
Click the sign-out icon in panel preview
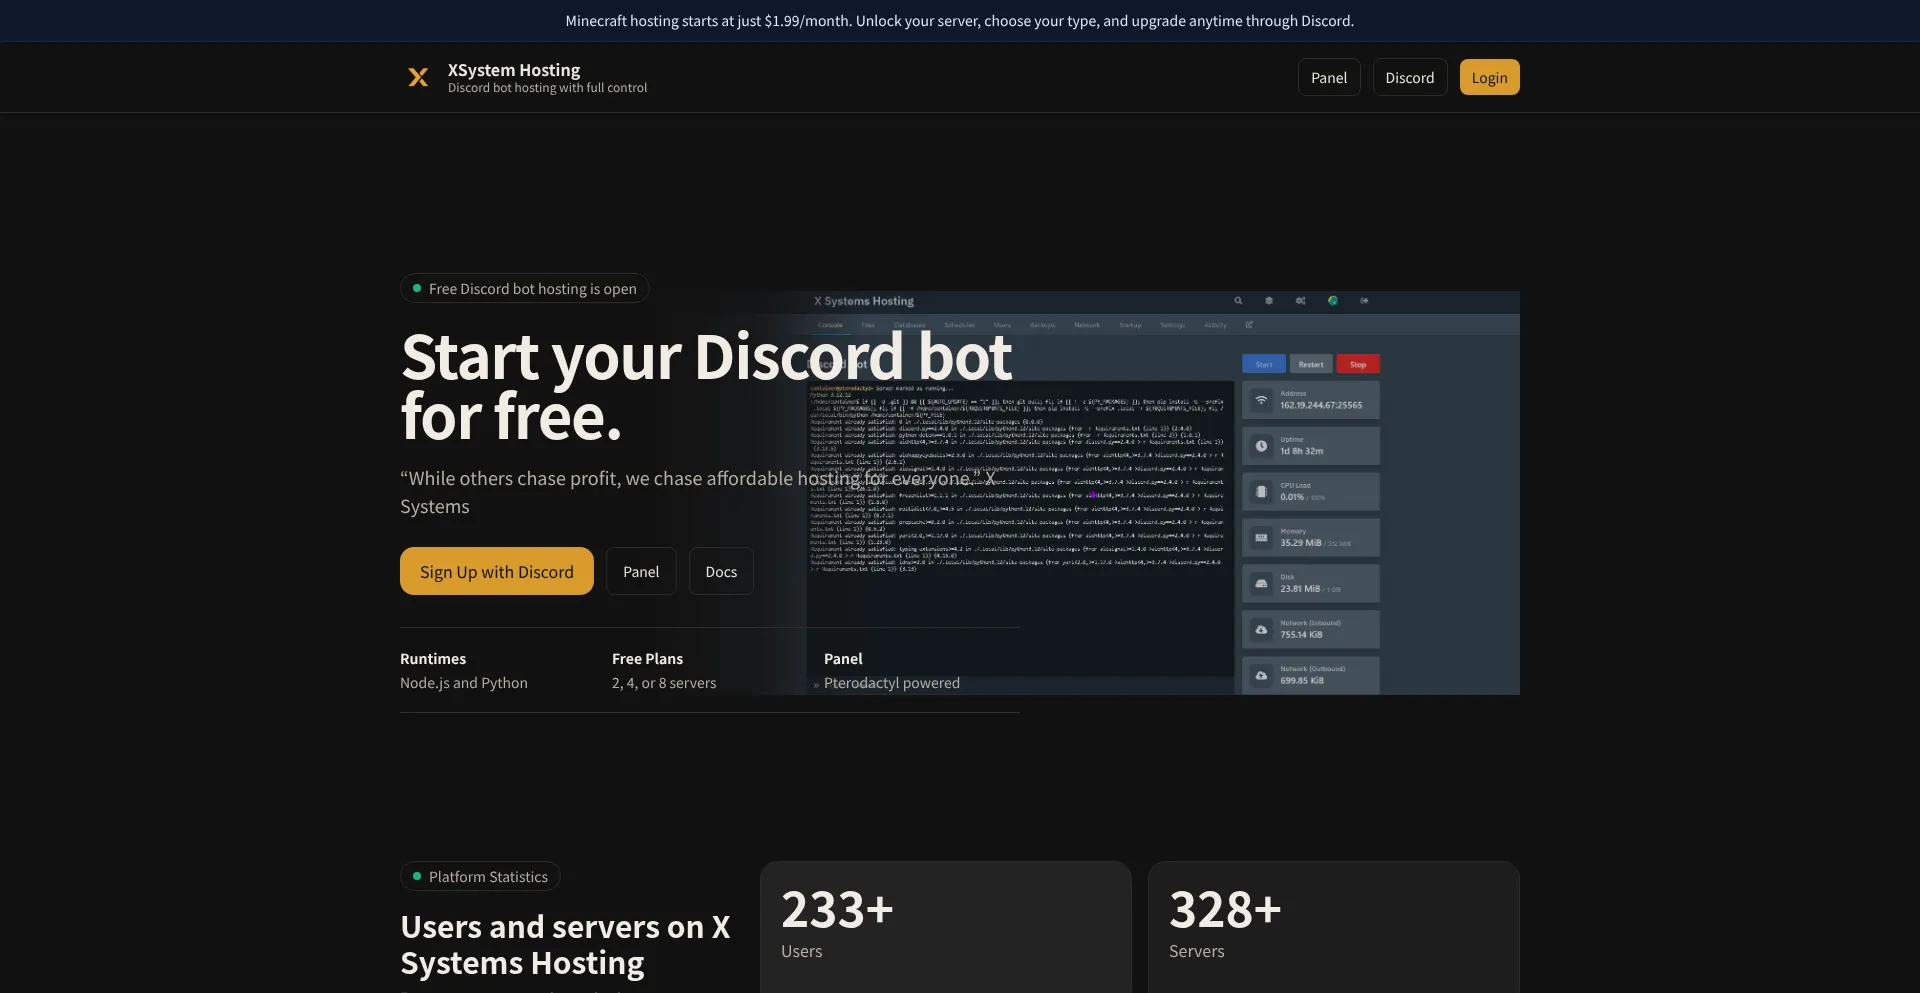pos(1364,300)
